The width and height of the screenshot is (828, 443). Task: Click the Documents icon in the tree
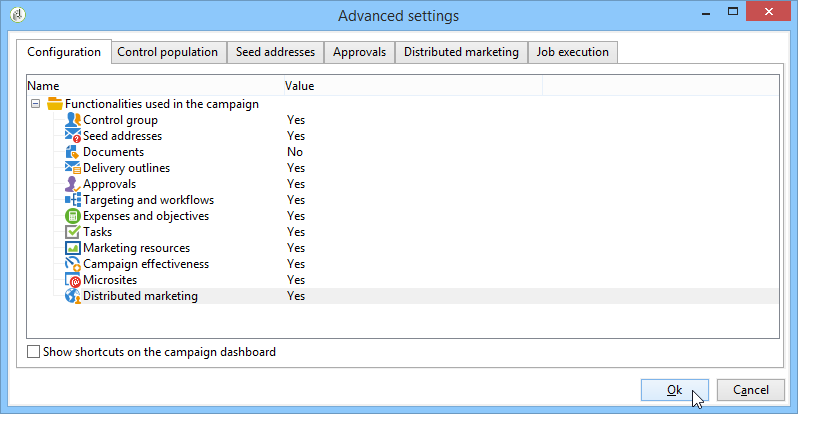[x=72, y=152]
